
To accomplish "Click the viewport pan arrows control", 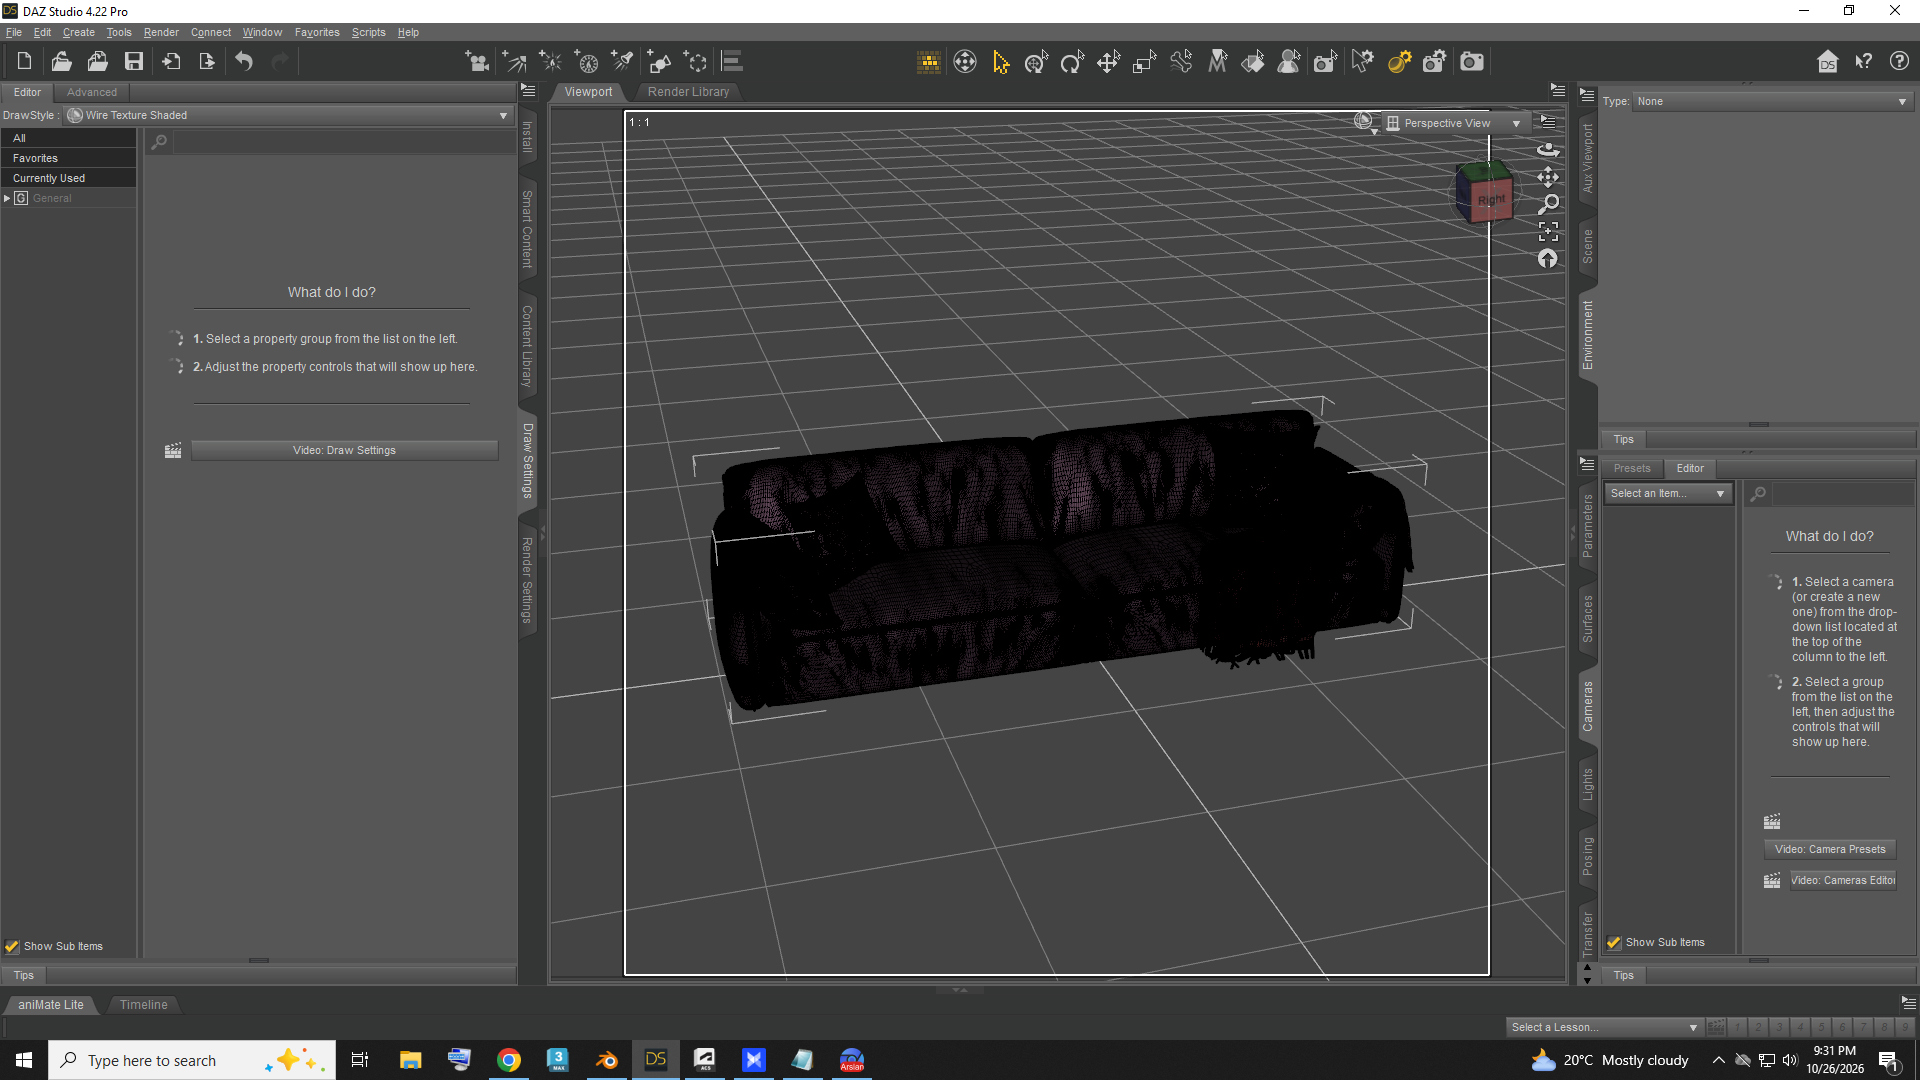I will point(1548,177).
